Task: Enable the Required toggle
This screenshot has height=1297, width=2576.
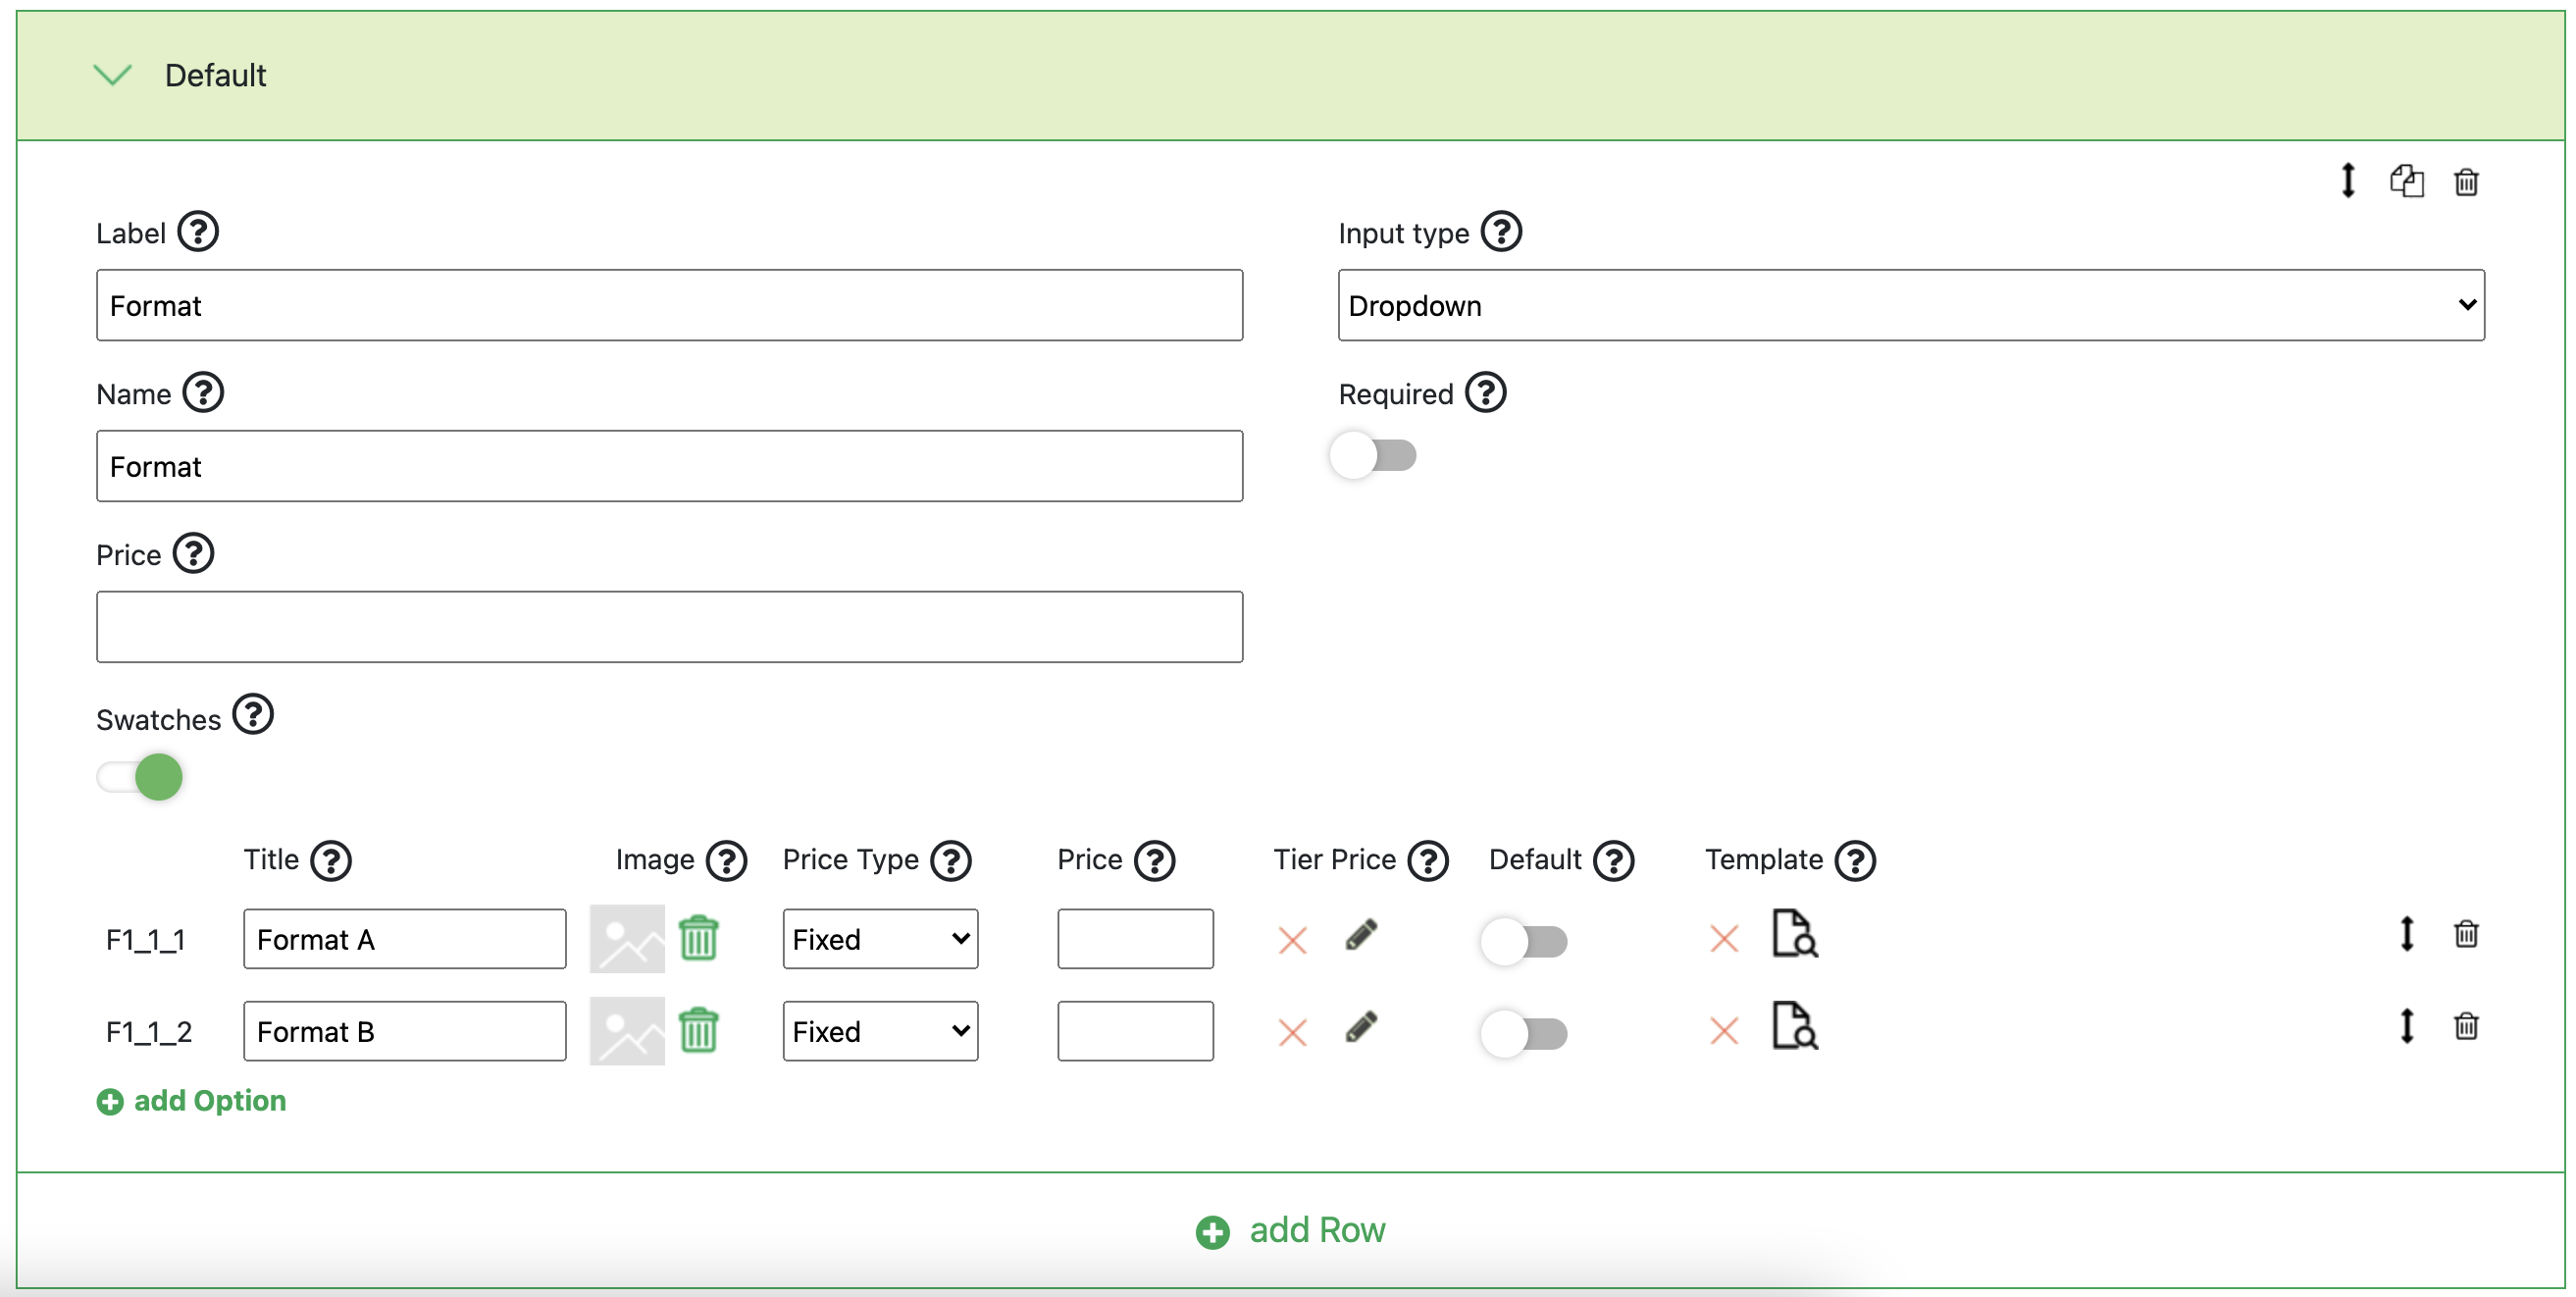Action: [x=1373, y=456]
